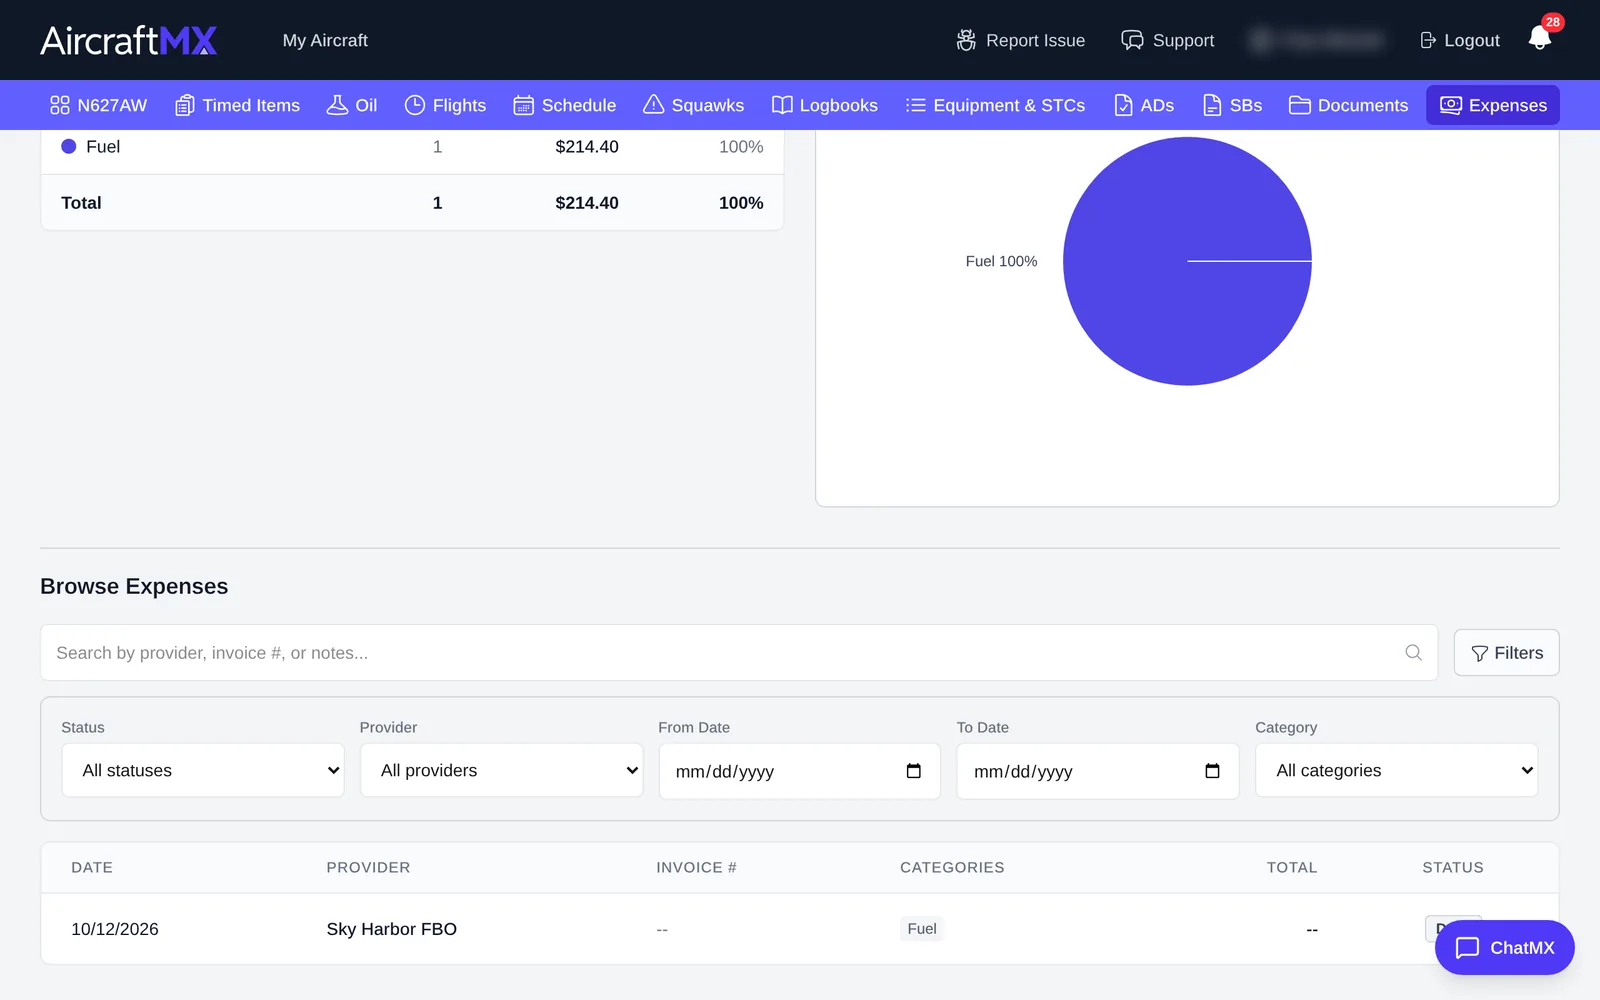Expand the All categories dropdown
1600x1000 pixels.
[x=1396, y=770]
